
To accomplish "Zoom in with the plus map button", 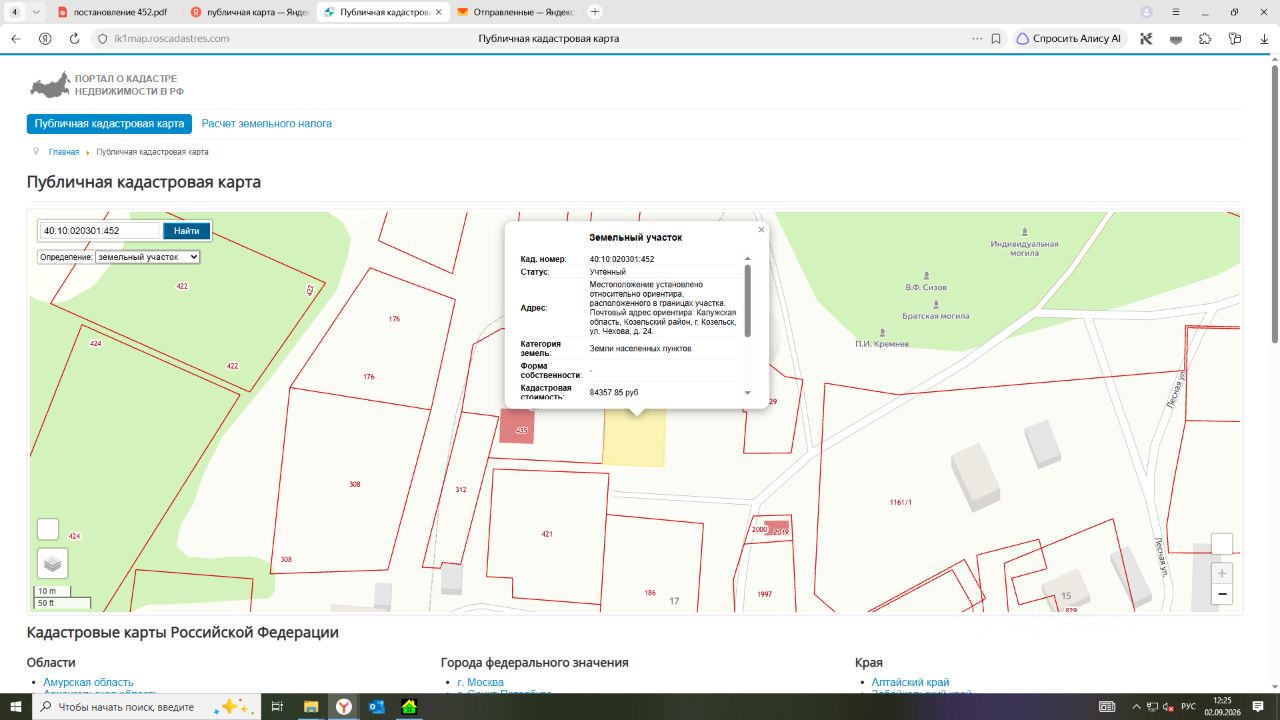I will point(1221,574).
